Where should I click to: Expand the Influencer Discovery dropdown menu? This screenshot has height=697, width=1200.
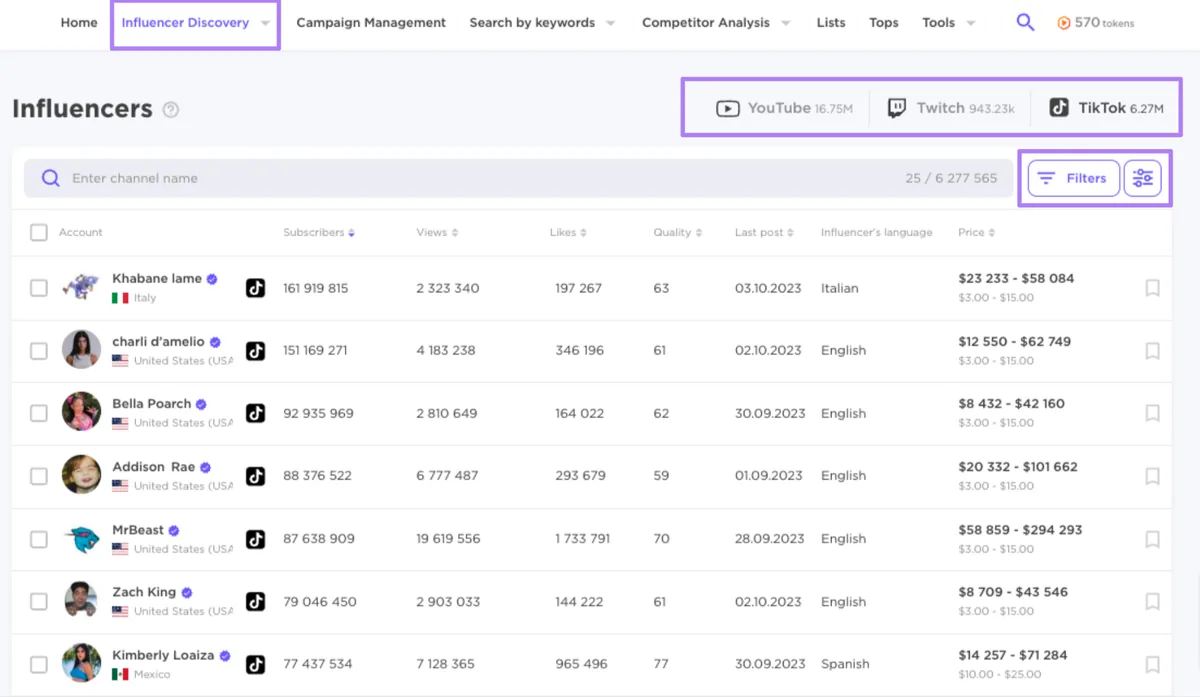265,23
